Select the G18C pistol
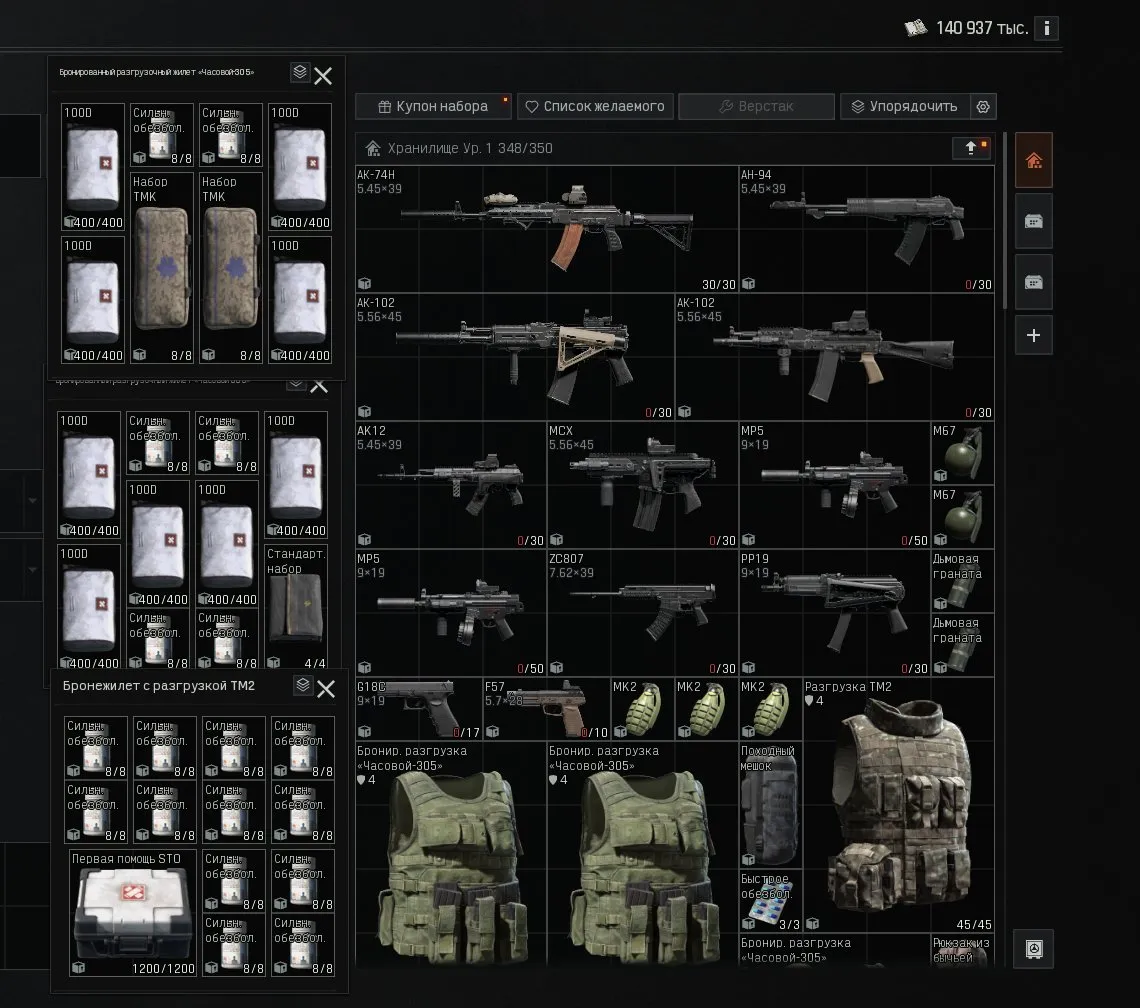1140x1008 pixels. (x=419, y=709)
